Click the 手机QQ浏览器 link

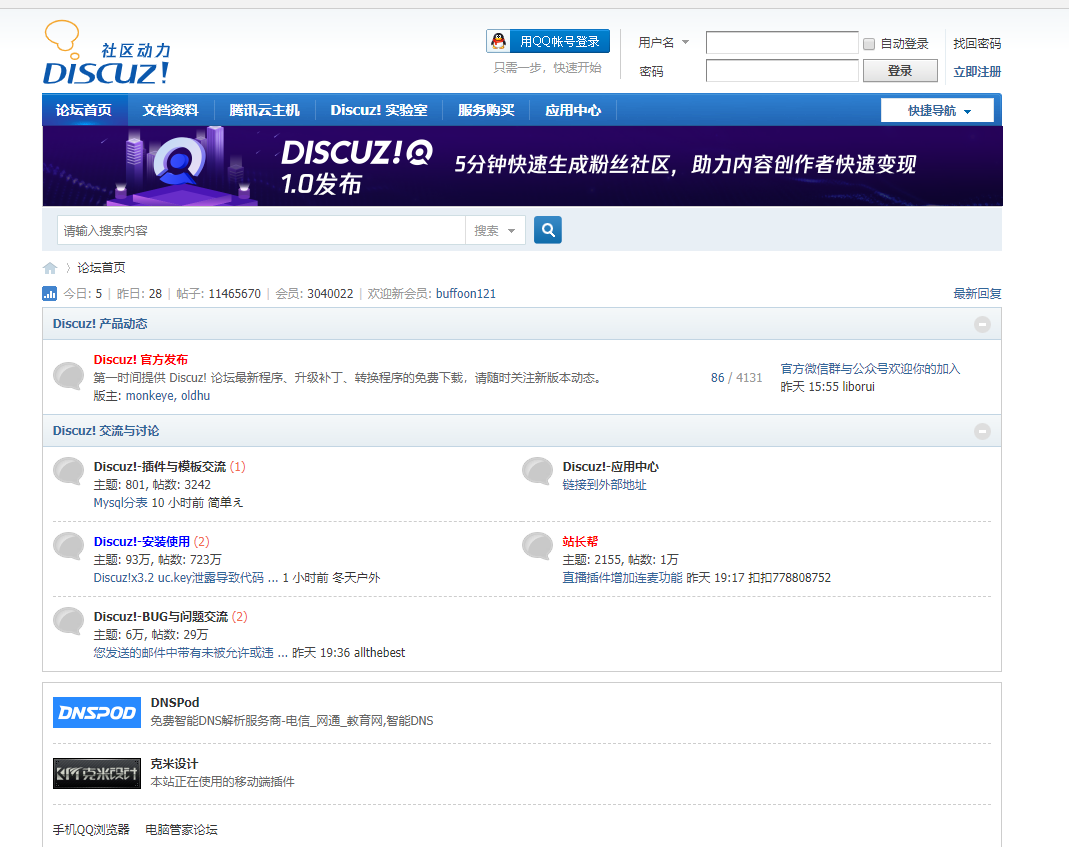(91, 830)
